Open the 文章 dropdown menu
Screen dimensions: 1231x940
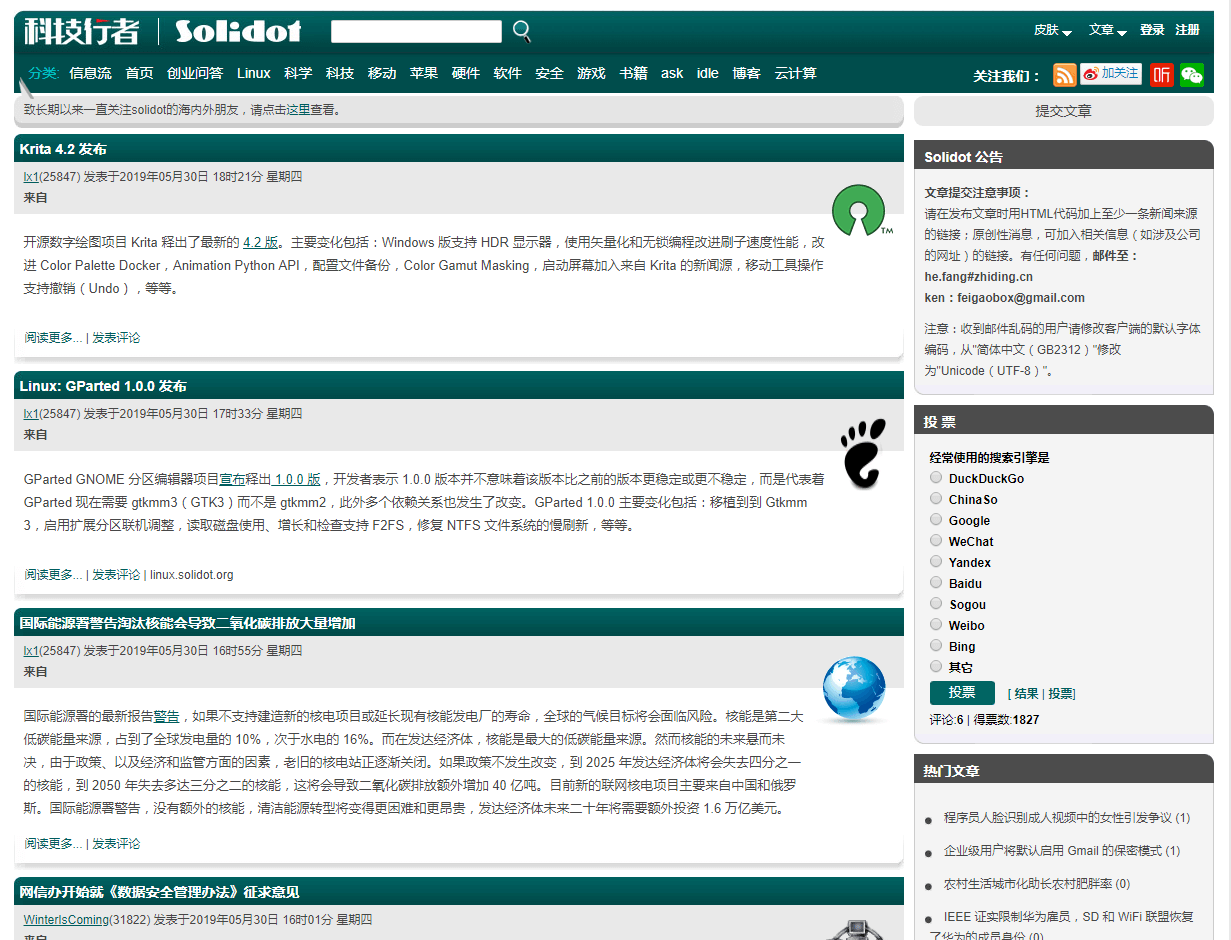point(1107,31)
